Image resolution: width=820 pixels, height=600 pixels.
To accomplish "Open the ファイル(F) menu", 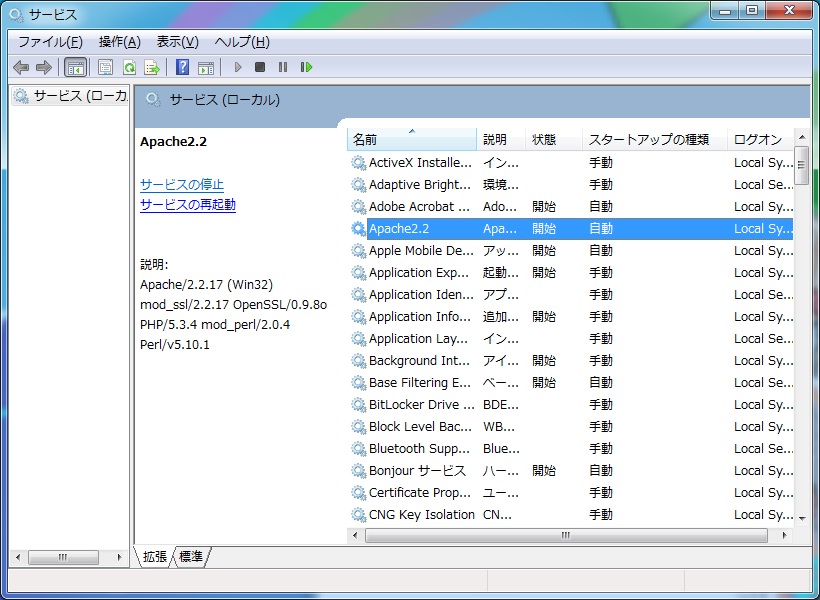I will click(50, 42).
